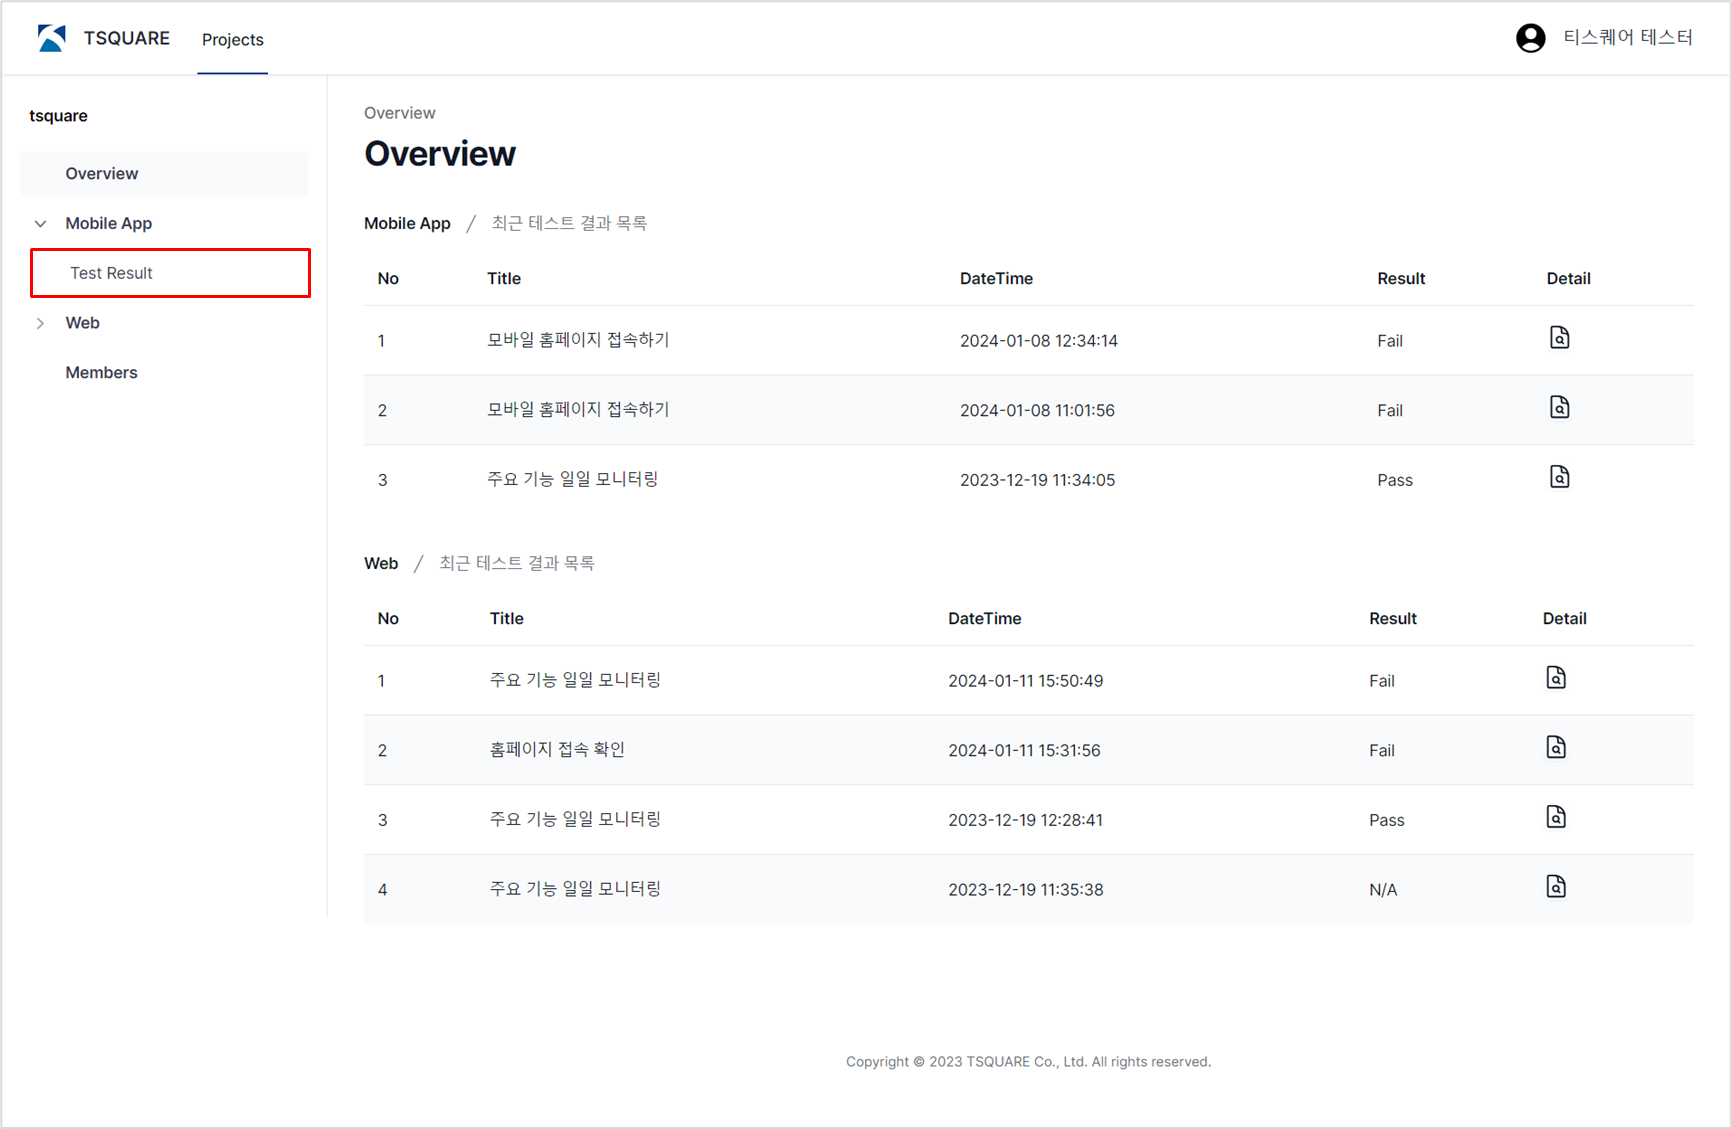Click Mobile App row 2 title 모바일 홈페이지 접속하기
Viewport: 1732px width, 1129px height.
coord(578,410)
